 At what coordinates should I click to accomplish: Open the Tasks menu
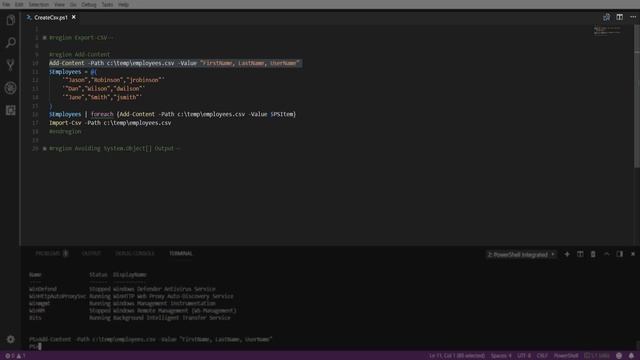107,4
